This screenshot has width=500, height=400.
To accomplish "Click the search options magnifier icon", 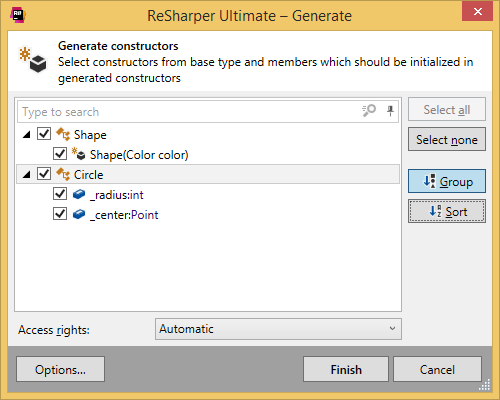I will [x=369, y=111].
